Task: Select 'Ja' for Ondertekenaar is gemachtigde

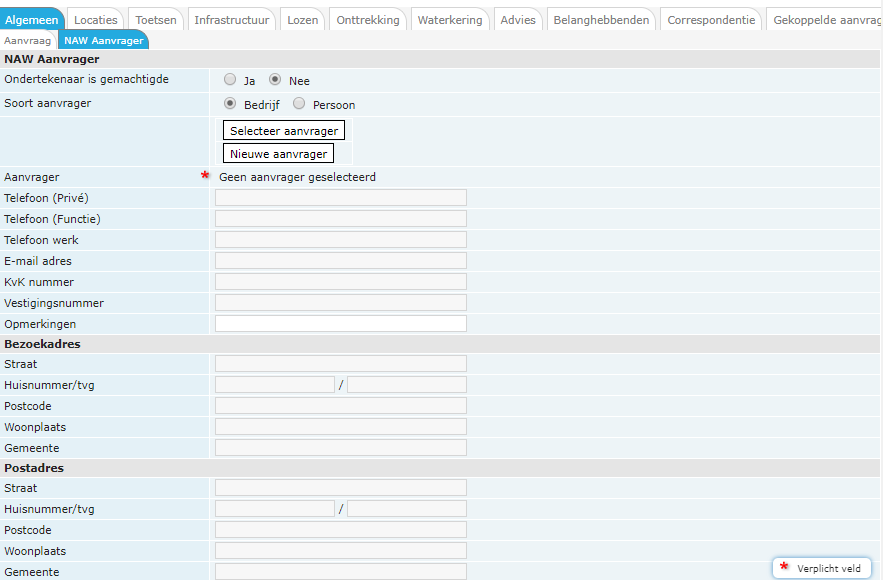Action: click(x=230, y=80)
